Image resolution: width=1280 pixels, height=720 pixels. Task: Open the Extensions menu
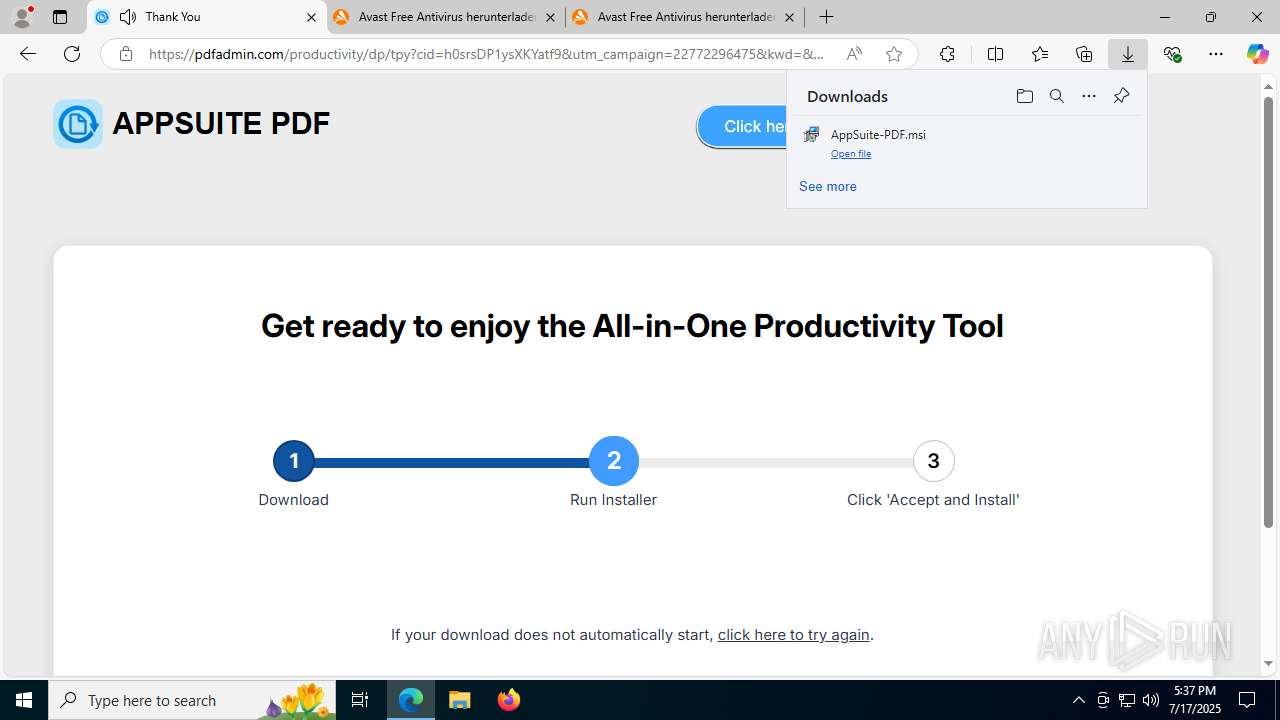point(947,54)
